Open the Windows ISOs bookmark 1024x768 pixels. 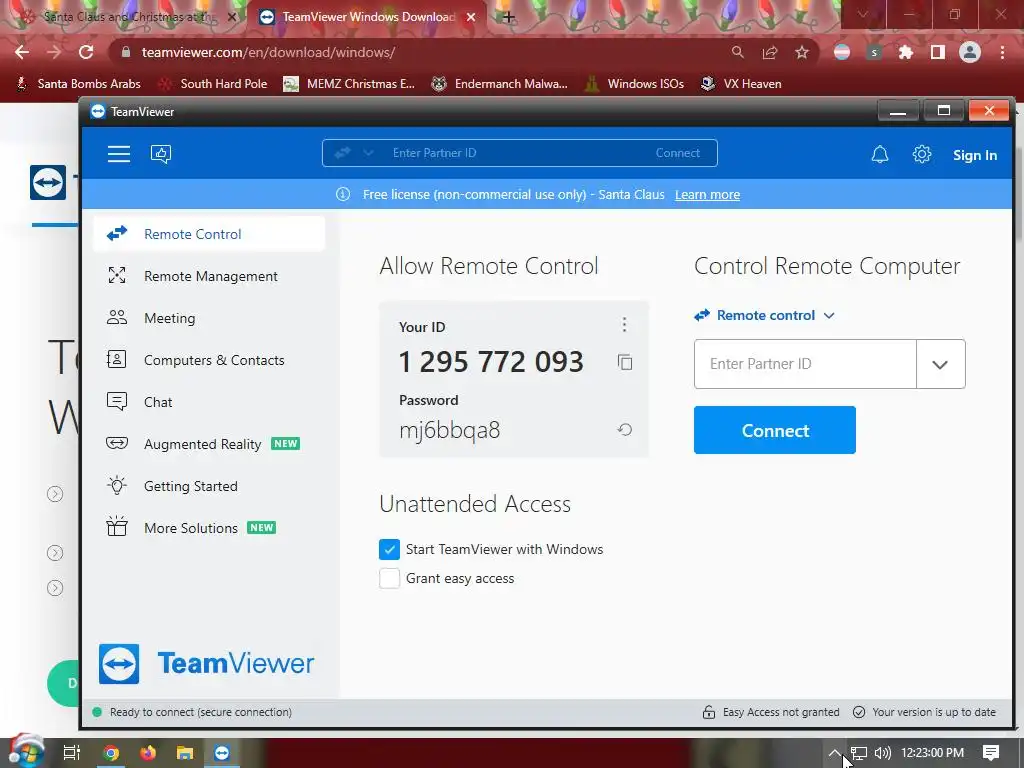[634, 84]
